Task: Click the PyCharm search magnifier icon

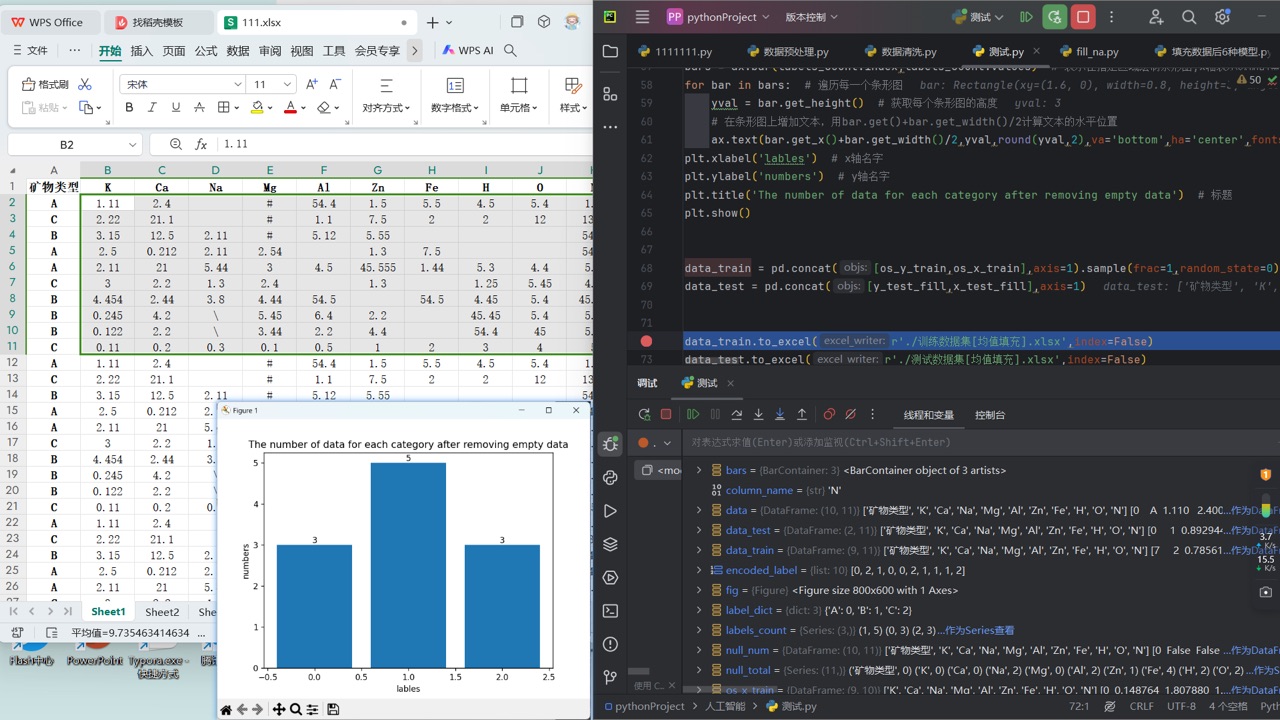Action: pos(1189,17)
